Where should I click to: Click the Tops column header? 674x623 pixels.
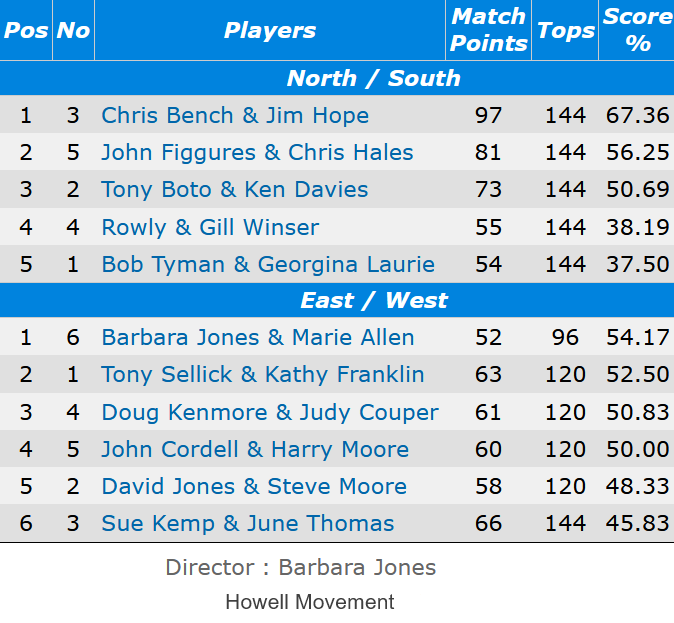point(565,30)
